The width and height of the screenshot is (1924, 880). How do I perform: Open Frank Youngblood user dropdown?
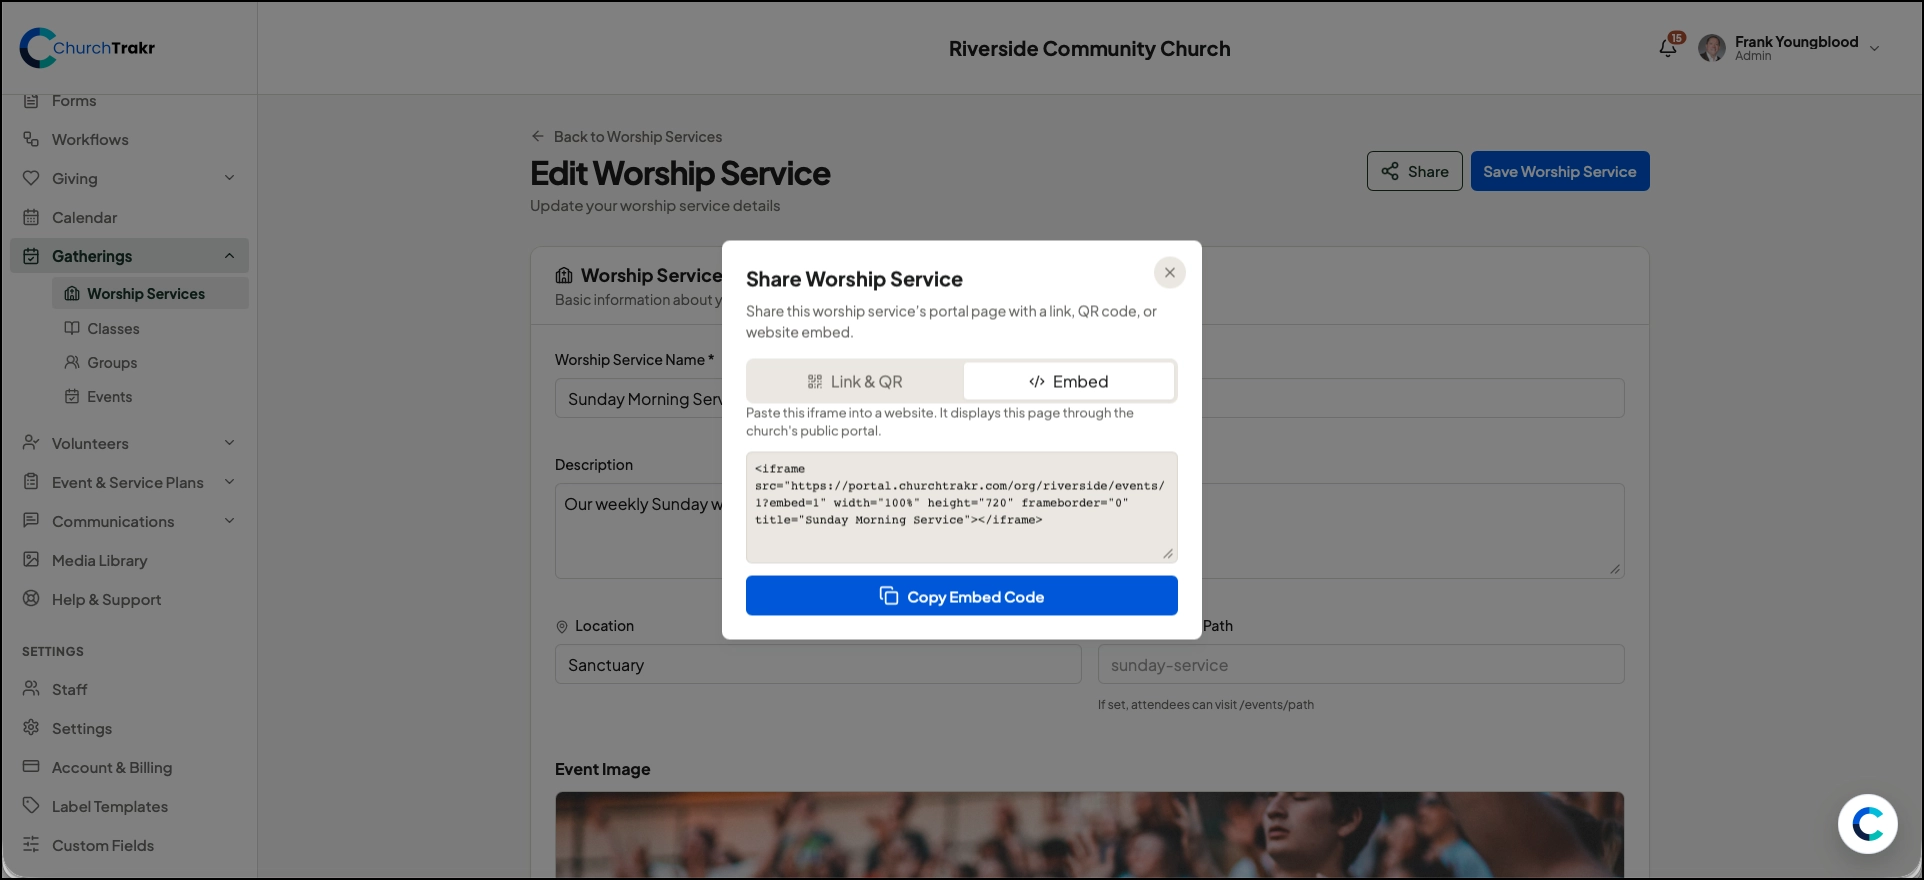pyautogui.click(x=1874, y=48)
